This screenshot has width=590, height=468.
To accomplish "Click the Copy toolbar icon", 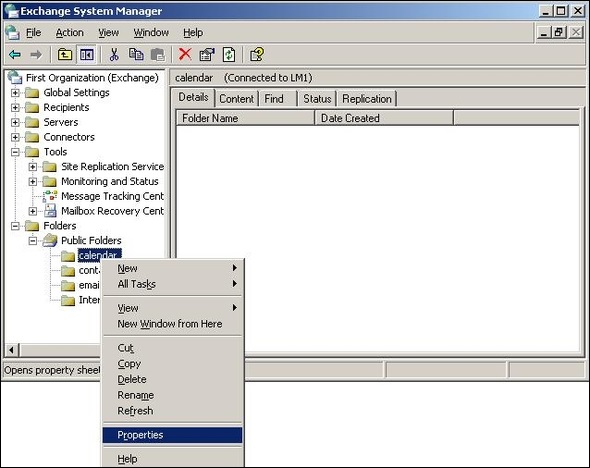I will coord(136,55).
